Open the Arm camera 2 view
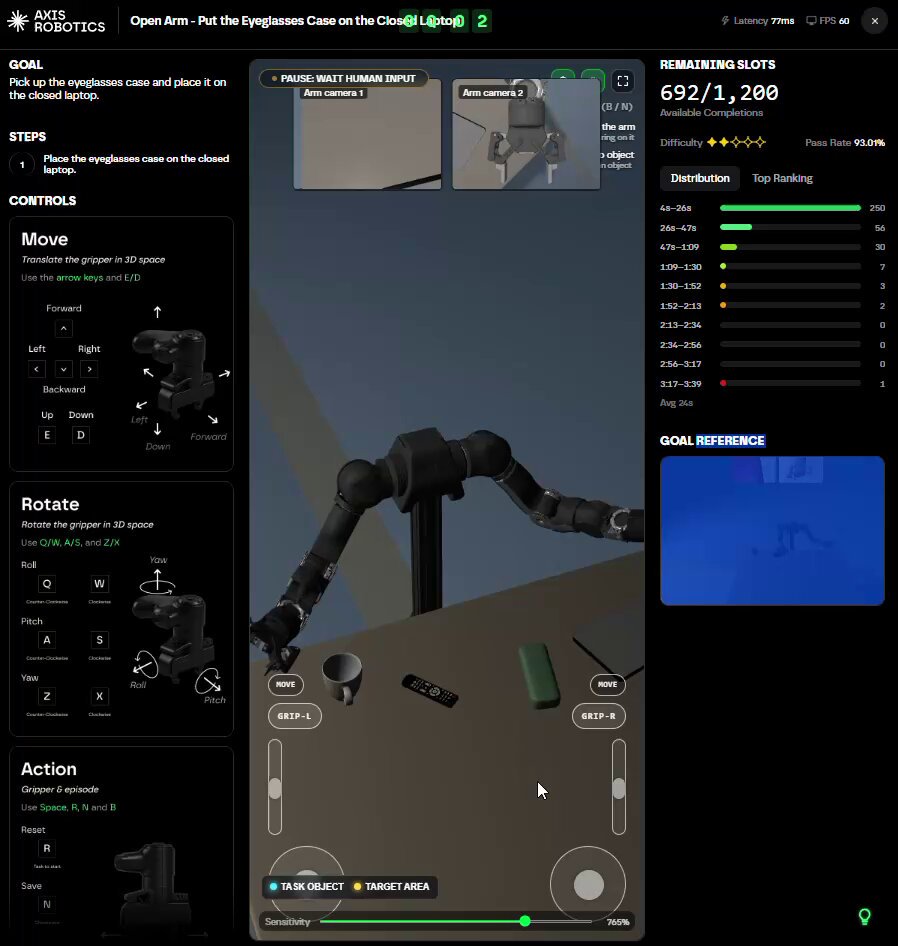This screenshot has height=946, width=898. (x=526, y=136)
